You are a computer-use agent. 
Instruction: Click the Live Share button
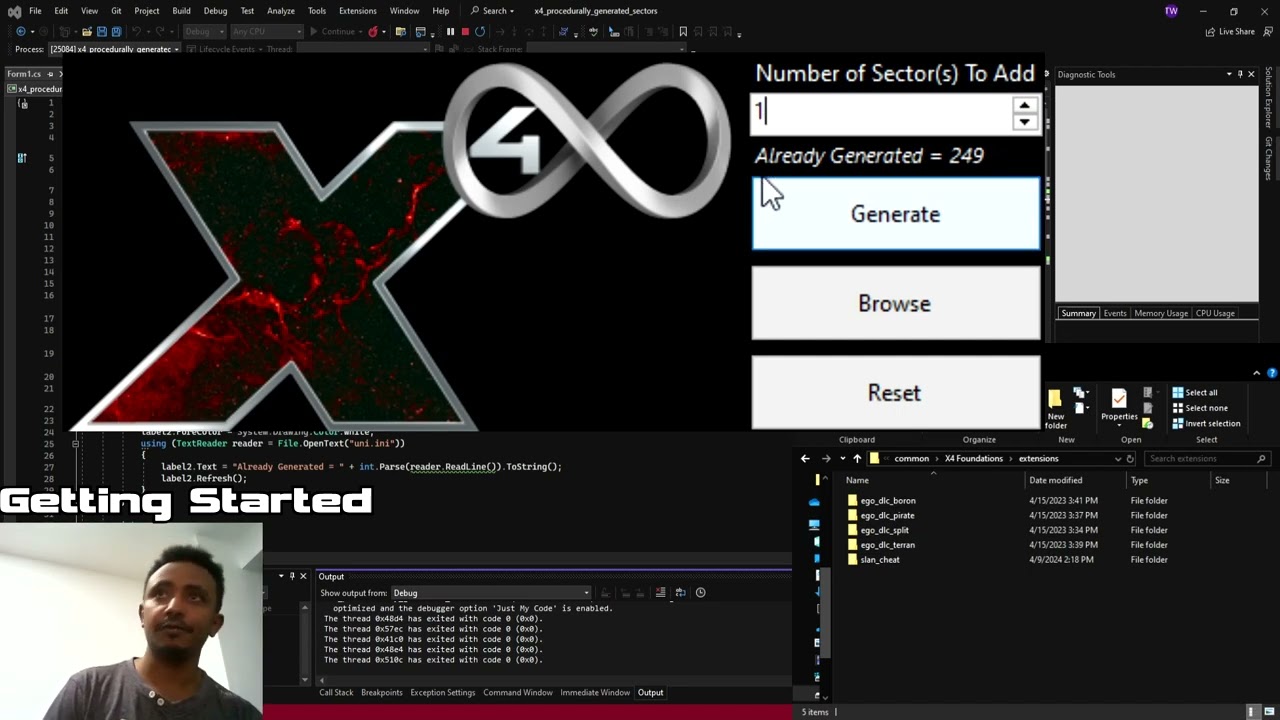point(1230,31)
